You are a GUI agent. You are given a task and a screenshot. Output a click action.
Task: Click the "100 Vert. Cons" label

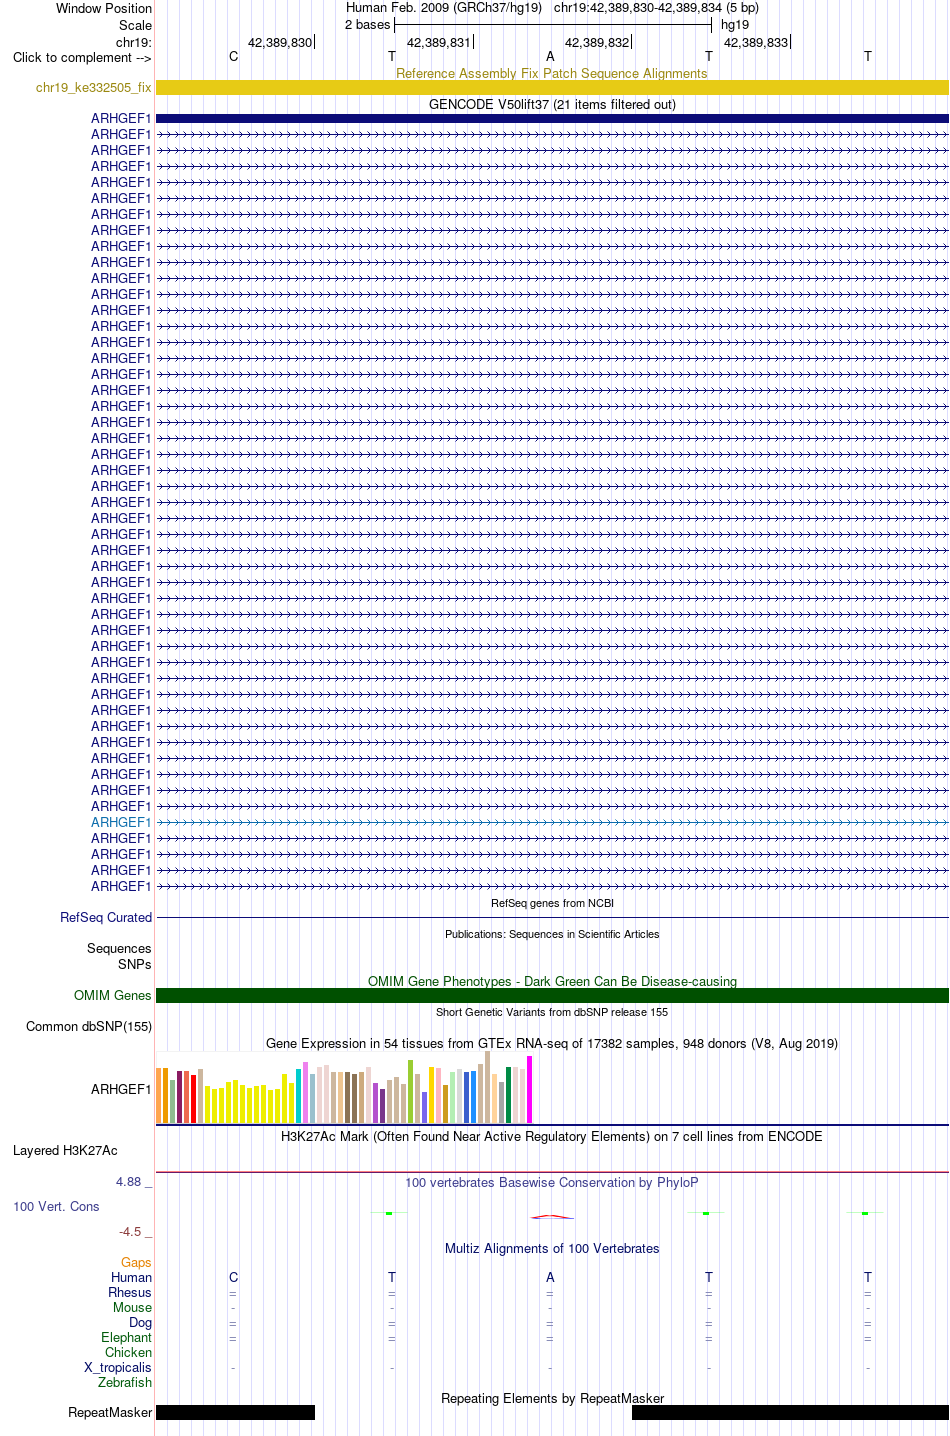56,1206
